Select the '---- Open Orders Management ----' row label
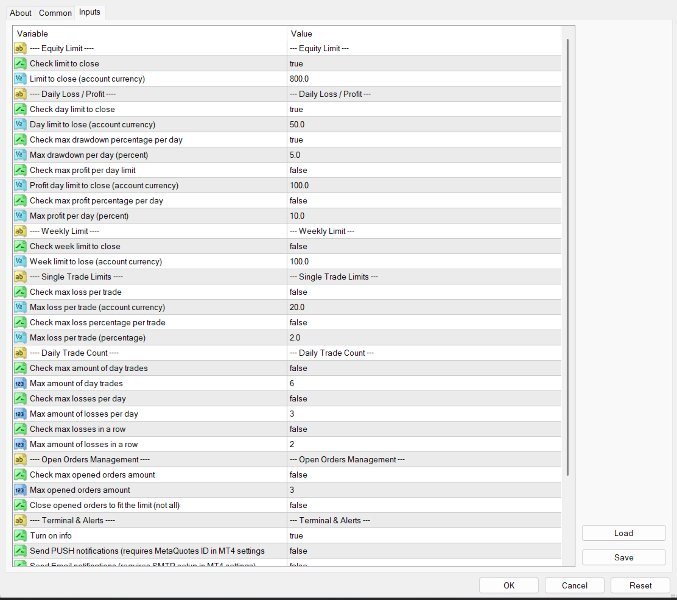This screenshot has width=677, height=600. click(x=90, y=459)
